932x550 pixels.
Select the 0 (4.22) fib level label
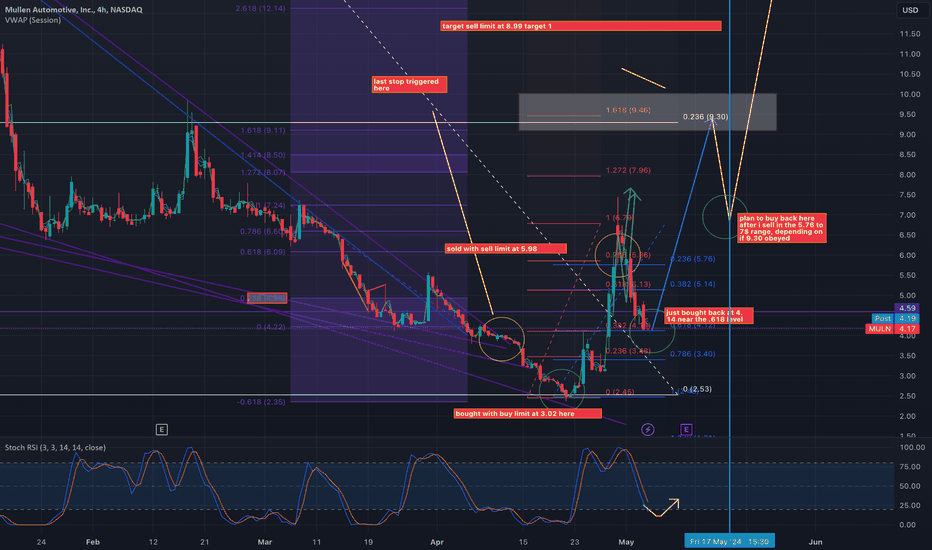(270, 327)
